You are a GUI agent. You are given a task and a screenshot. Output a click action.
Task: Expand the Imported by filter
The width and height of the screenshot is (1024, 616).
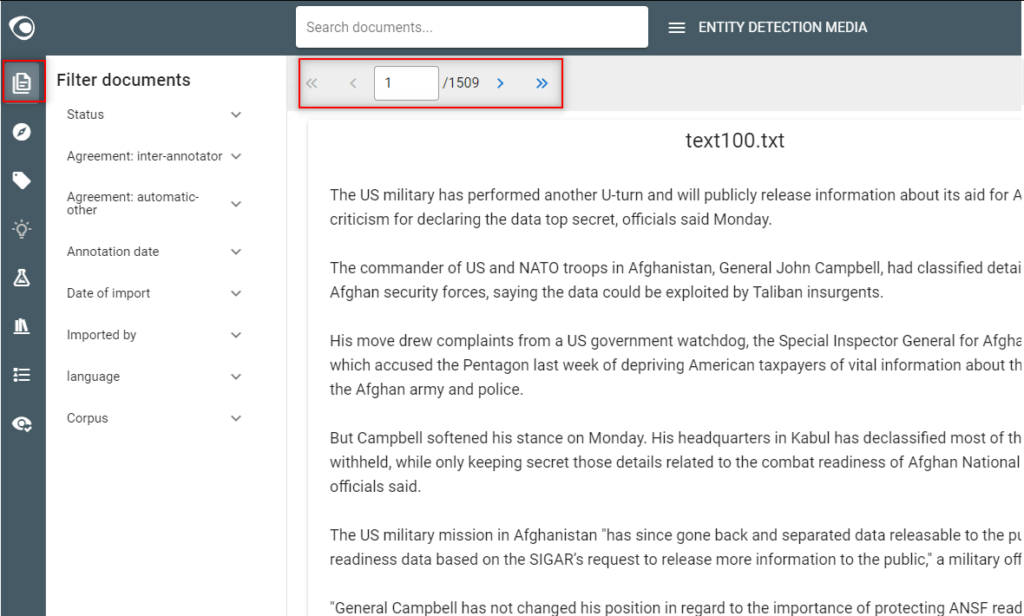[155, 335]
